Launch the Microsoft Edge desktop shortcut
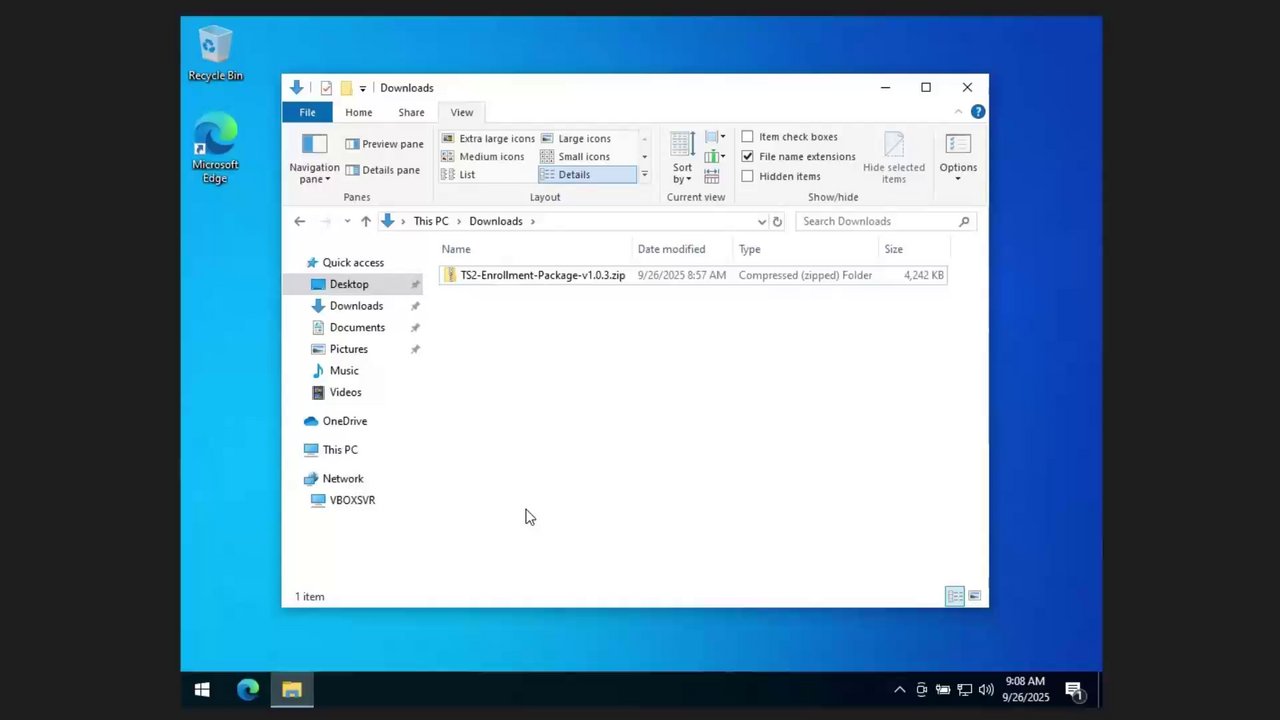The width and height of the screenshot is (1280, 720). [x=215, y=149]
